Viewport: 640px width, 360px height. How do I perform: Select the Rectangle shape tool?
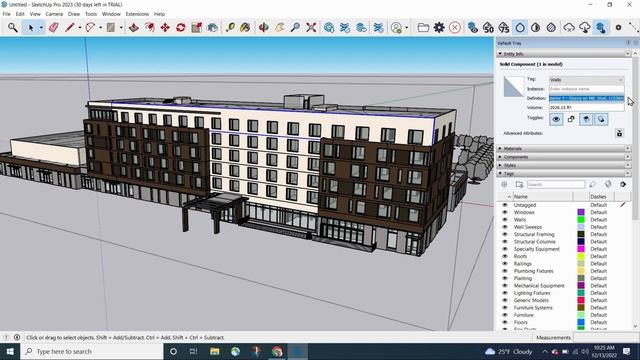[x=111, y=27]
